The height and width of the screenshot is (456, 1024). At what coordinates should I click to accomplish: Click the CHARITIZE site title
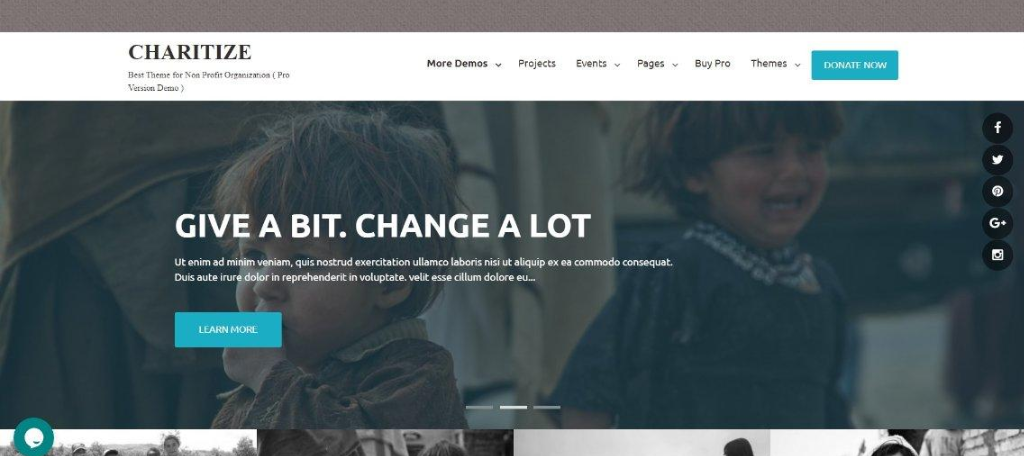coord(189,52)
